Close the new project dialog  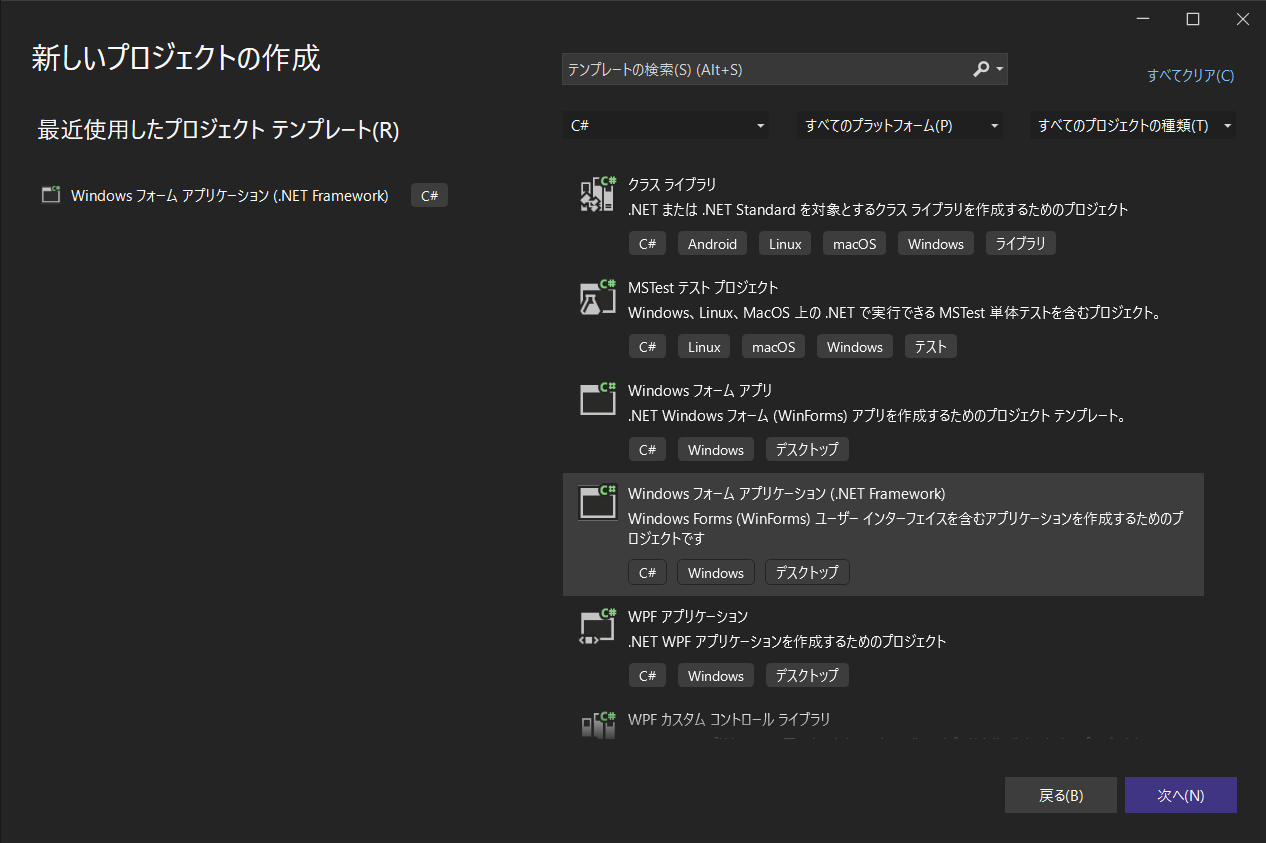click(1241, 19)
